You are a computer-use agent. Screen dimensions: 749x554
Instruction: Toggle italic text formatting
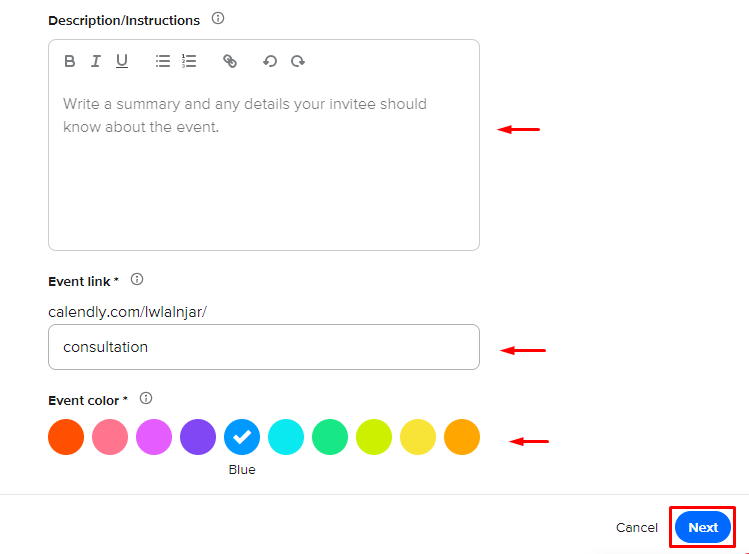pyautogui.click(x=96, y=61)
